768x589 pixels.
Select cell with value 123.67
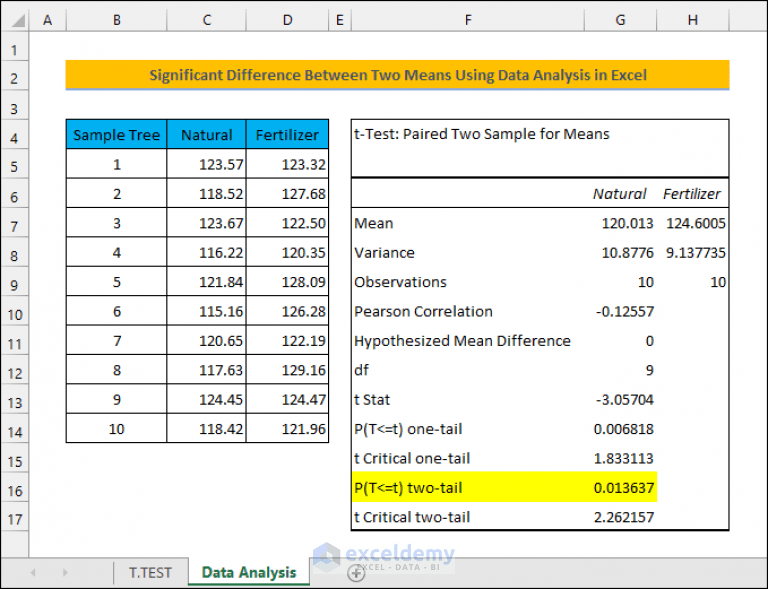click(x=207, y=223)
